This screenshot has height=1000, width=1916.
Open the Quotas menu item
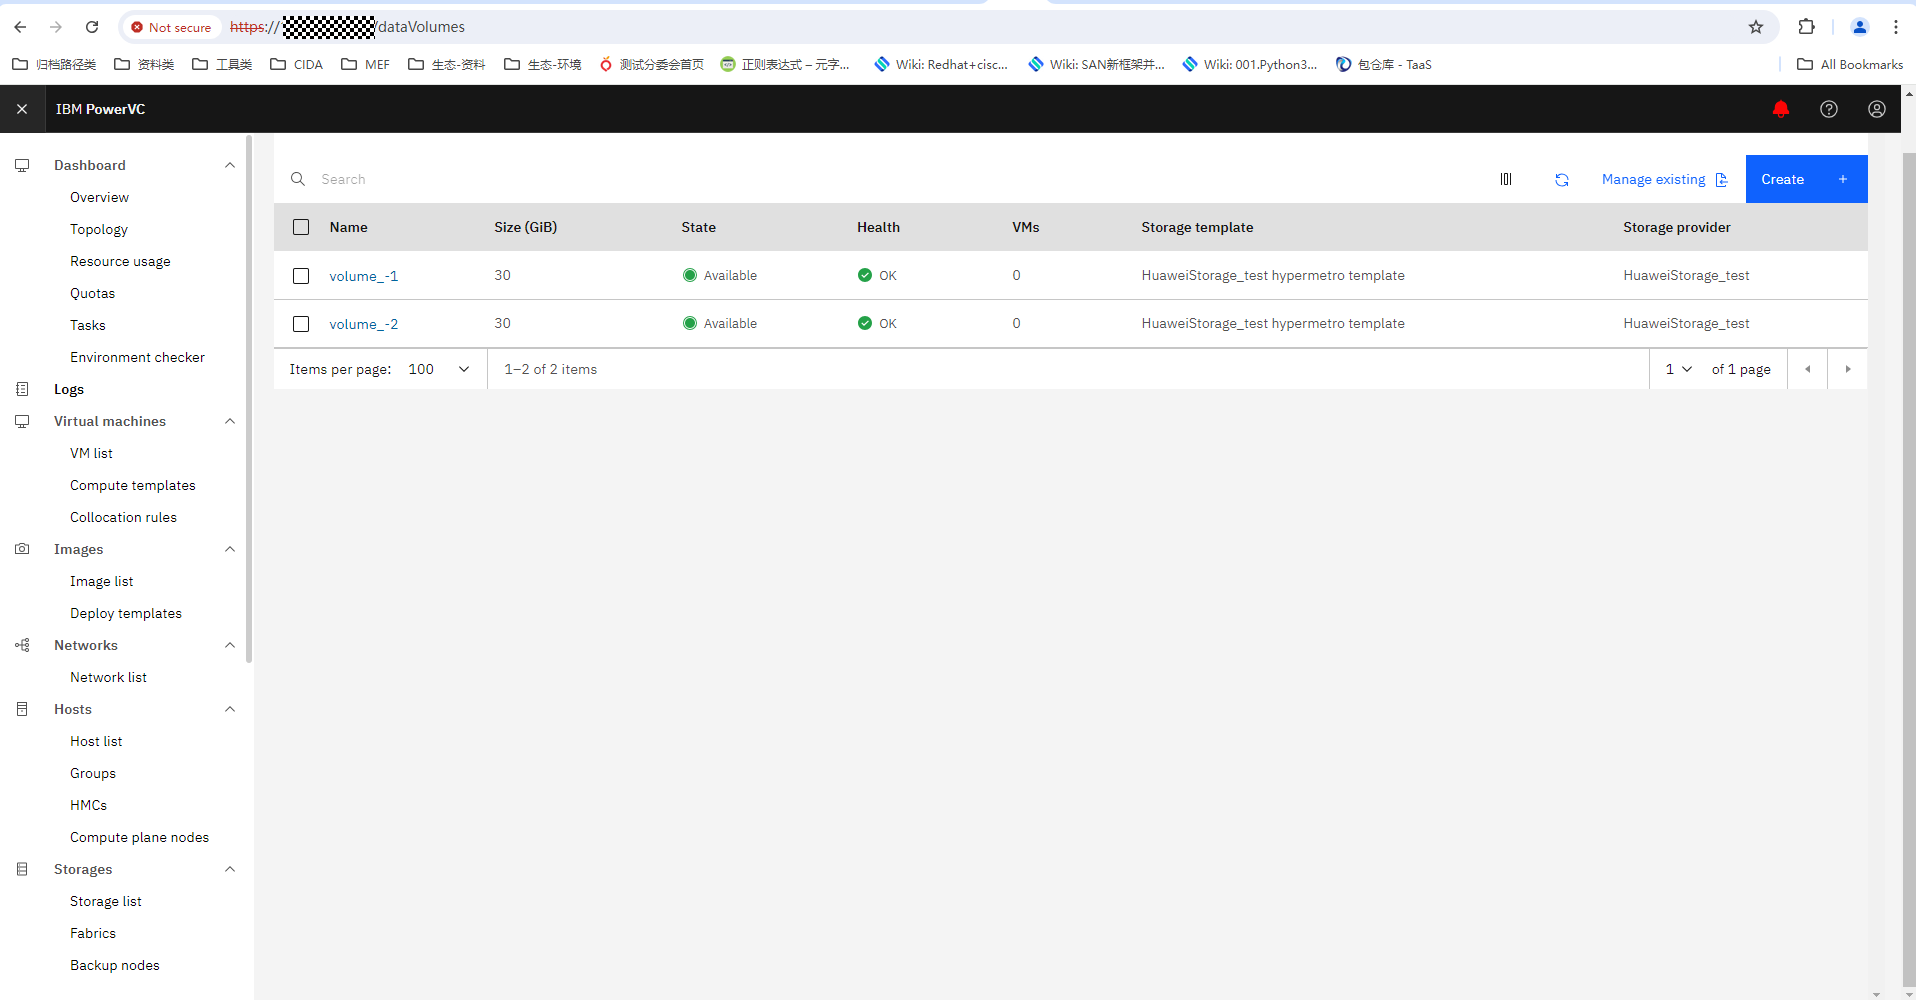pyautogui.click(x=92, y=293)
